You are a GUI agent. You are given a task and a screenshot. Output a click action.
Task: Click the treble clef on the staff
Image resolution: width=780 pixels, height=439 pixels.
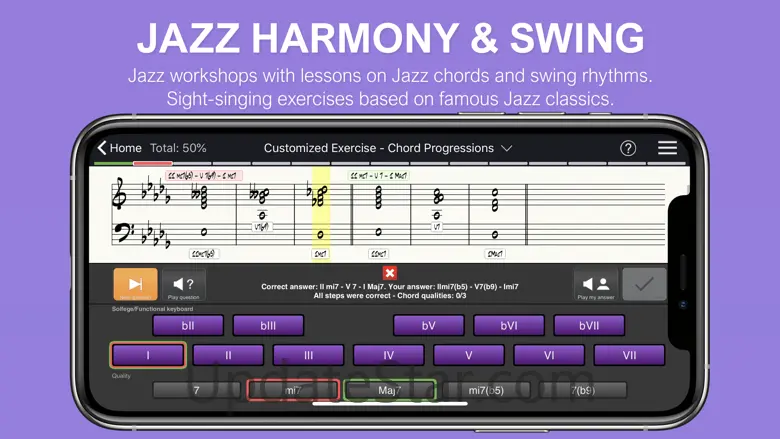point(119,194)
